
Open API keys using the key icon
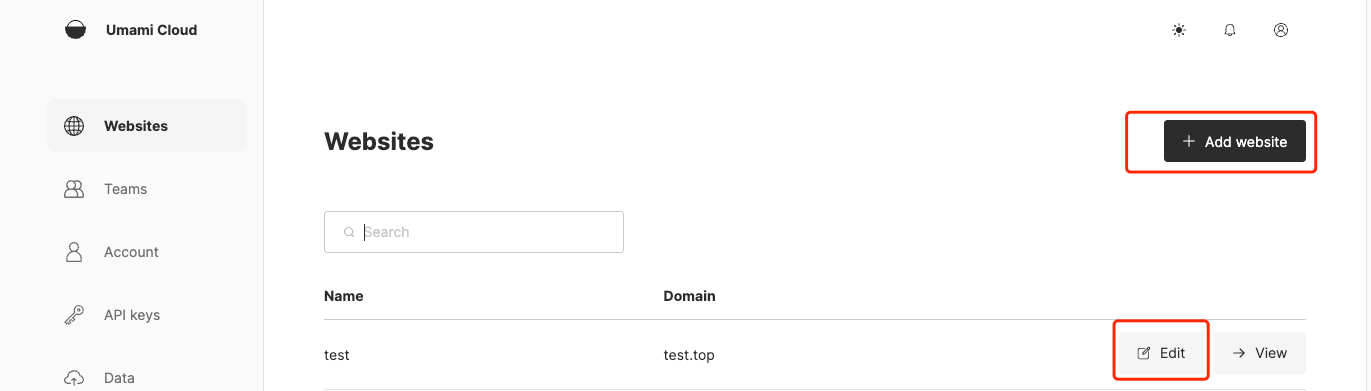coord(74,315)
